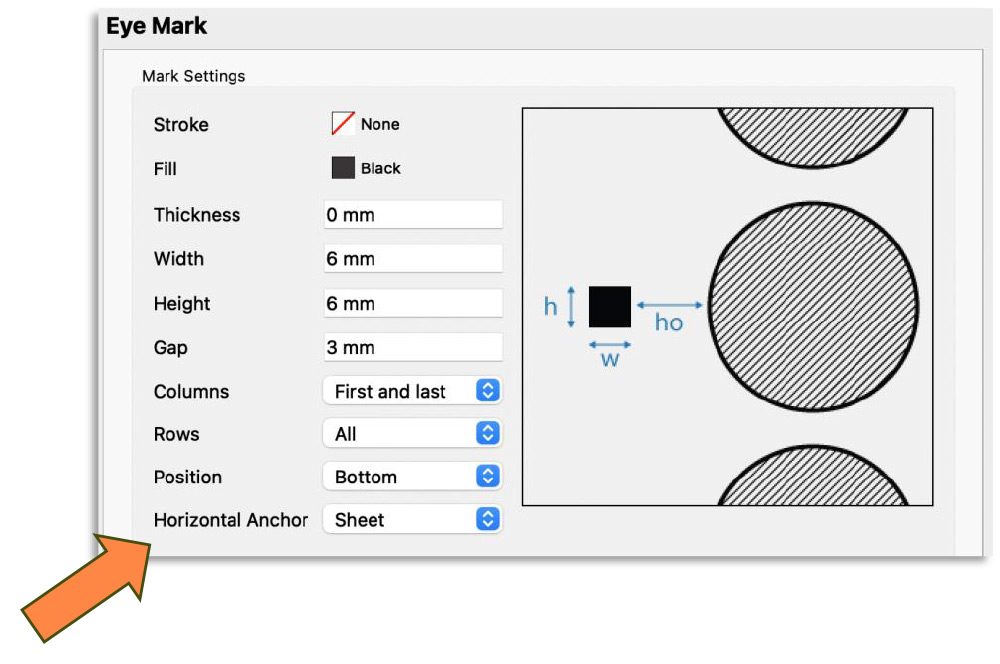Click the black eye mark square in preview
Screen dimensions: 1000x664
click(x=610, y=306)
